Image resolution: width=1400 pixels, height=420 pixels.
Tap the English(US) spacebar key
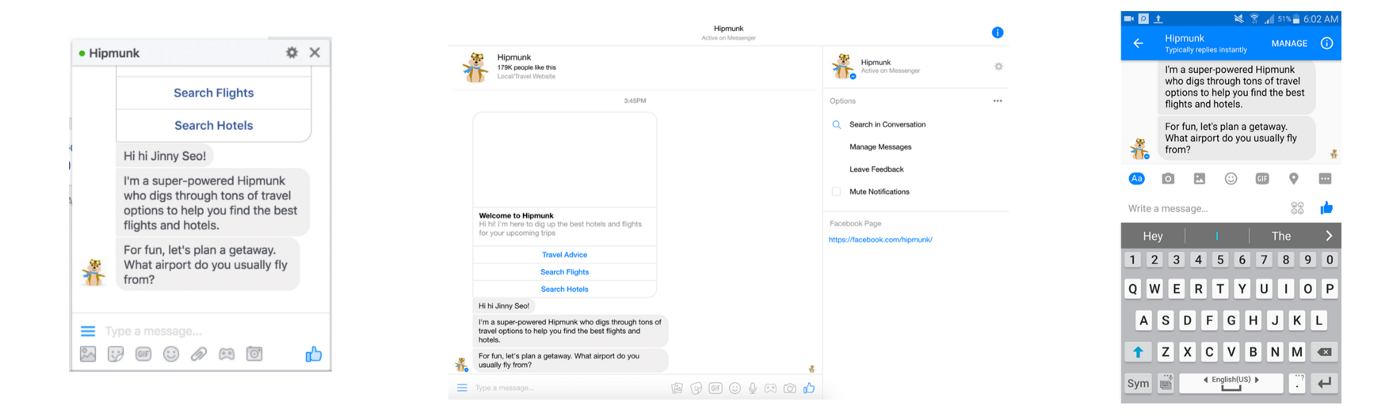coord(1231,383)
